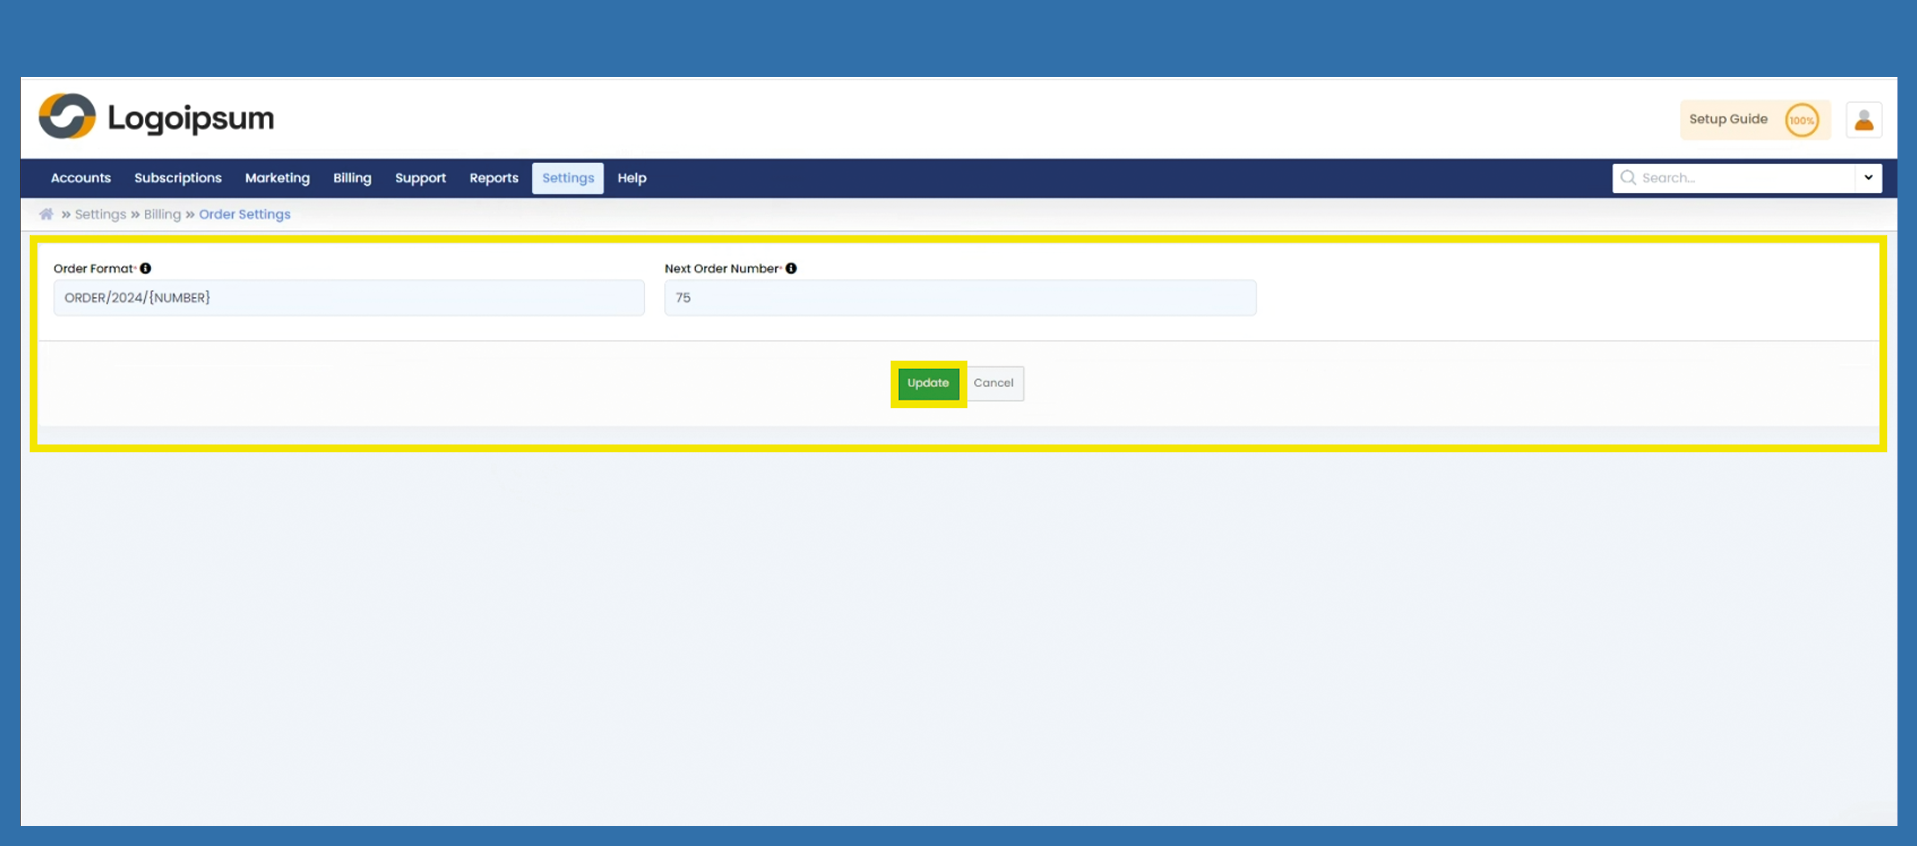Expand the search dropdown arrow
This screenshot has height=846, width=1917.
[1868, 178]
